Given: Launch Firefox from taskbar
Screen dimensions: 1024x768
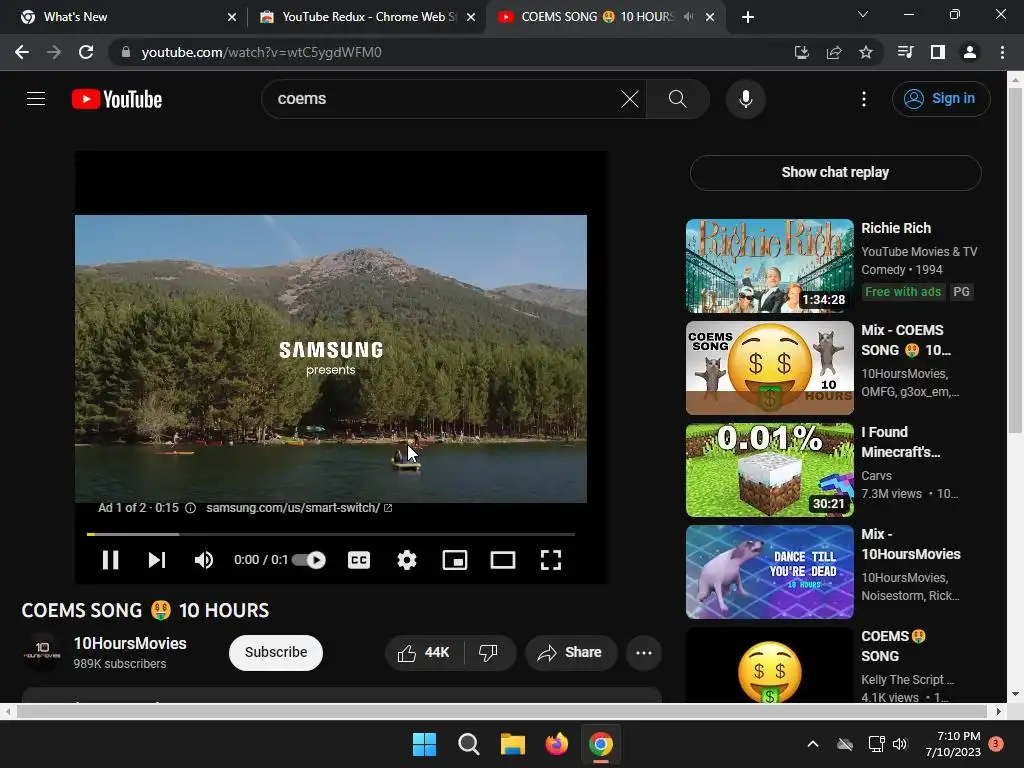Looking at the screenshot, I should [x=556, y=744].
